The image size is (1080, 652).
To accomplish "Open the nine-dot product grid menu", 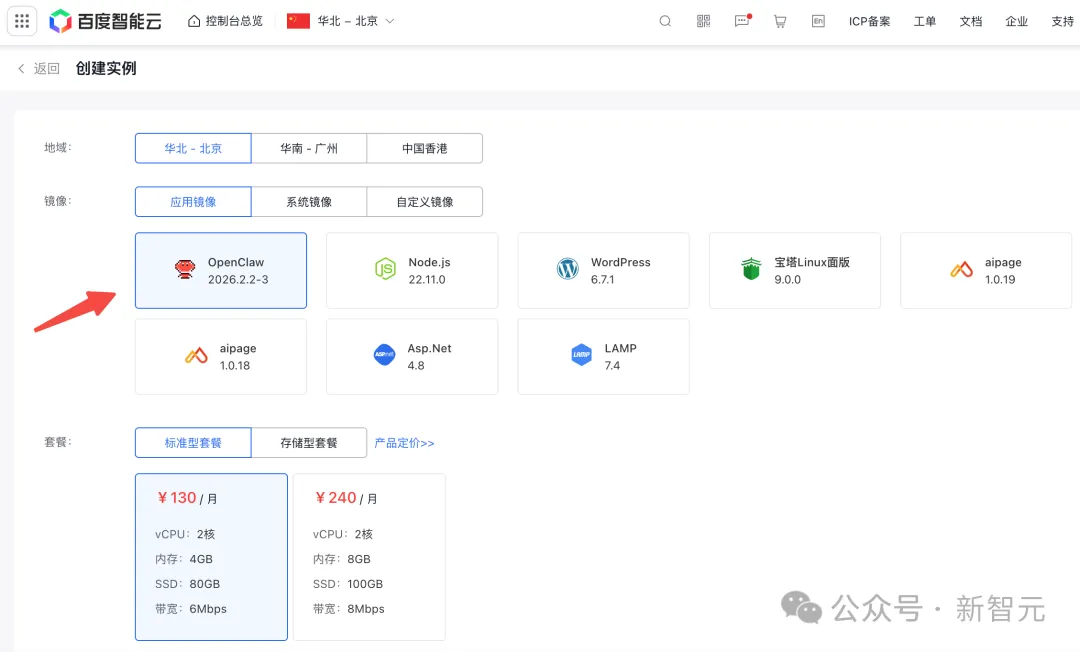I will pyautogui.click(x=22, y=21).
